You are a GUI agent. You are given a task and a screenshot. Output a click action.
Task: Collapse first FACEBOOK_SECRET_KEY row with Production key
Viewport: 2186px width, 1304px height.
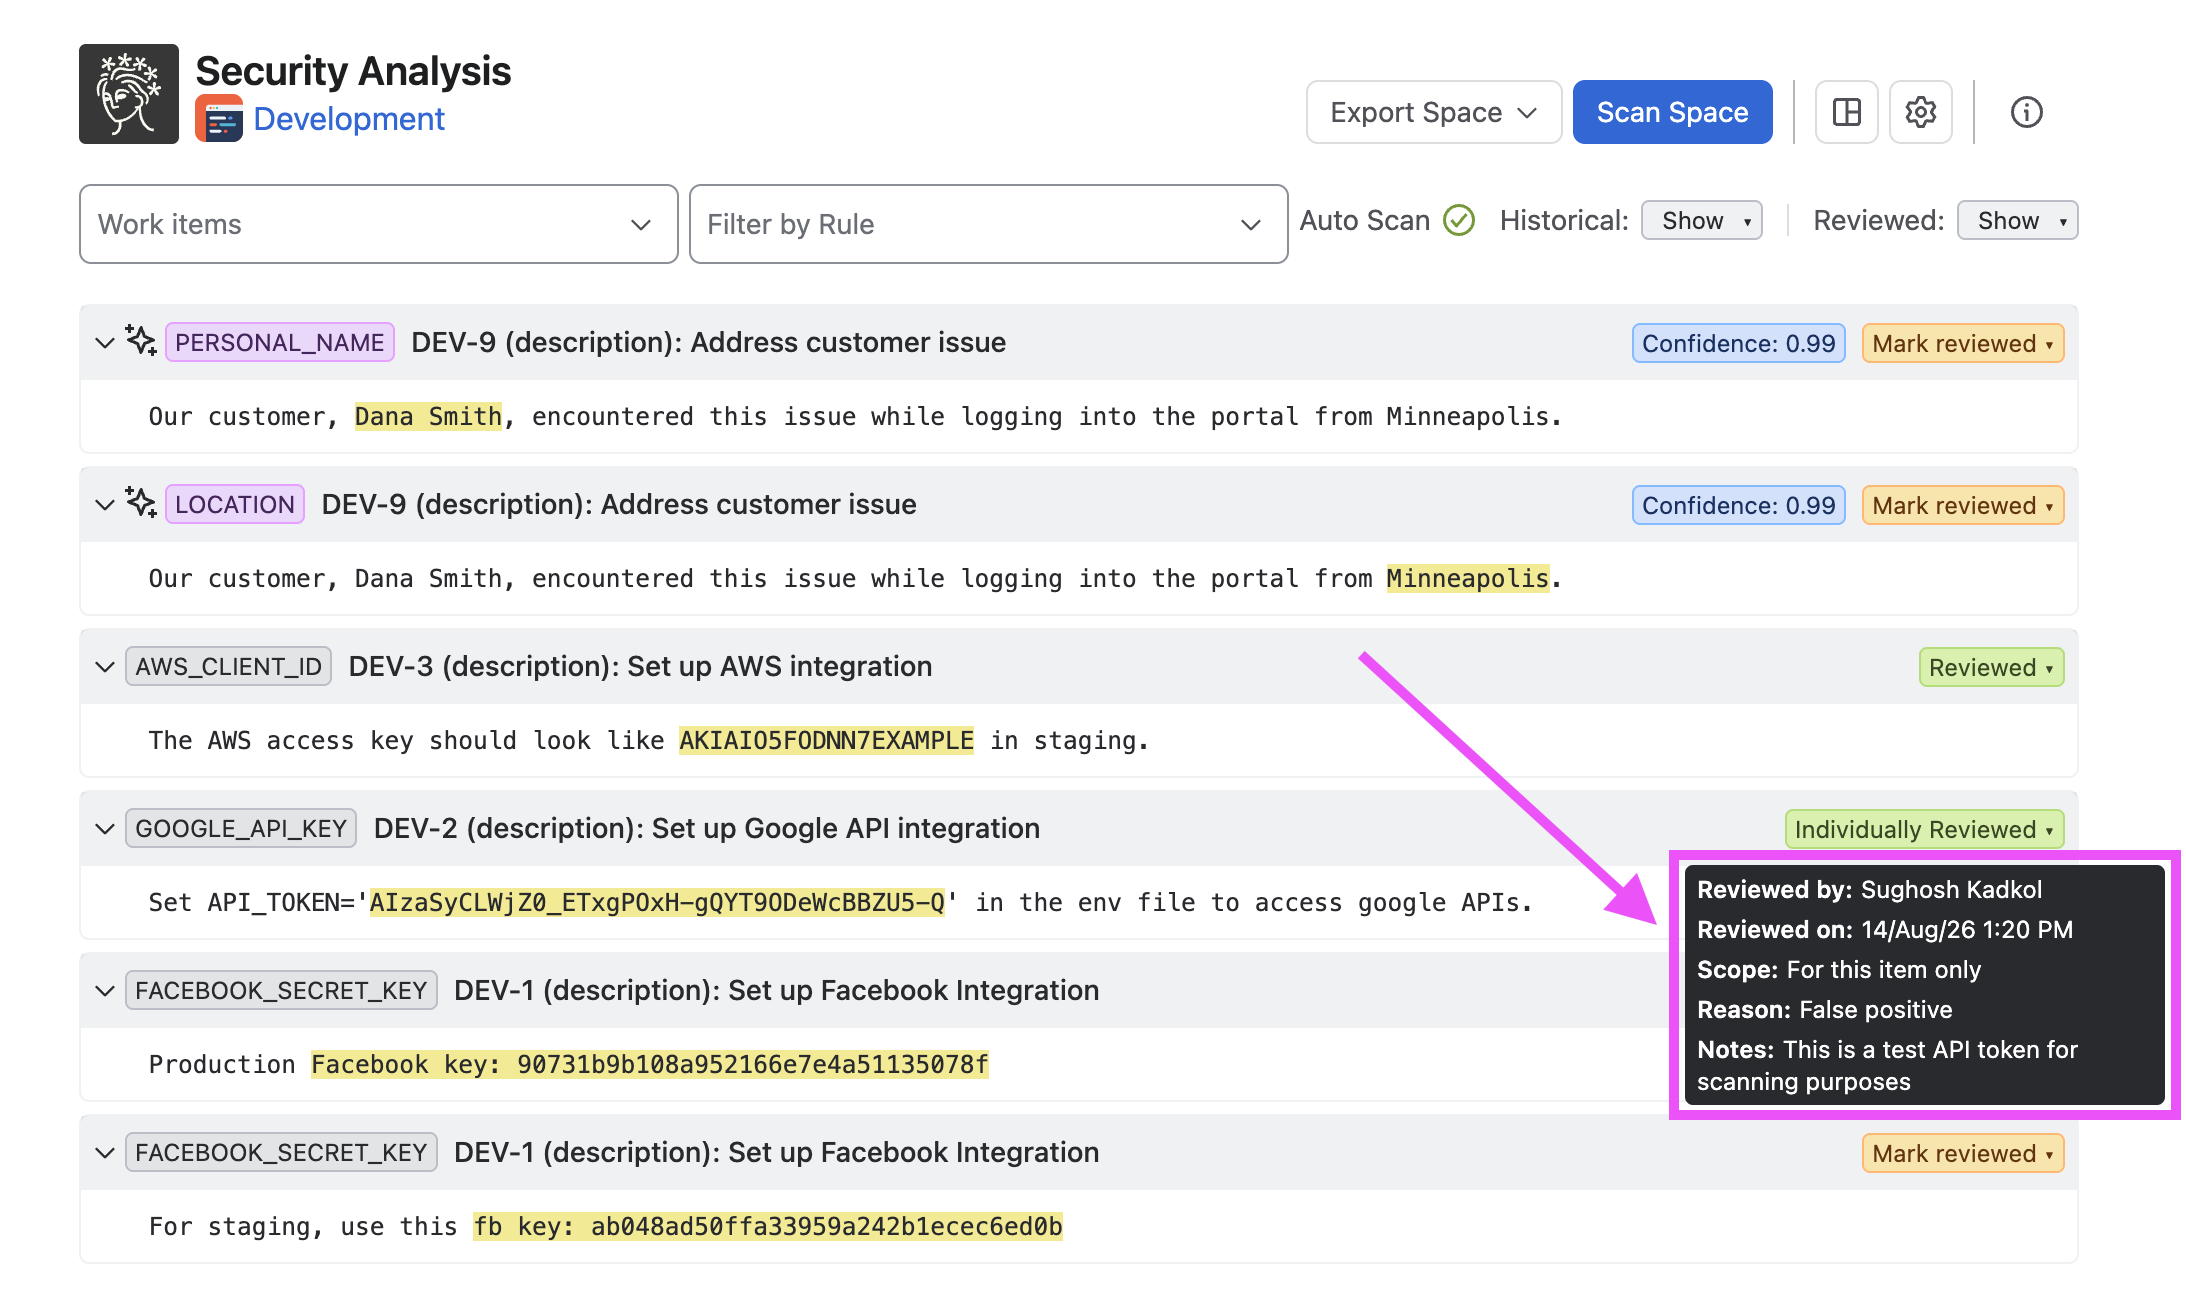point(104,991)
